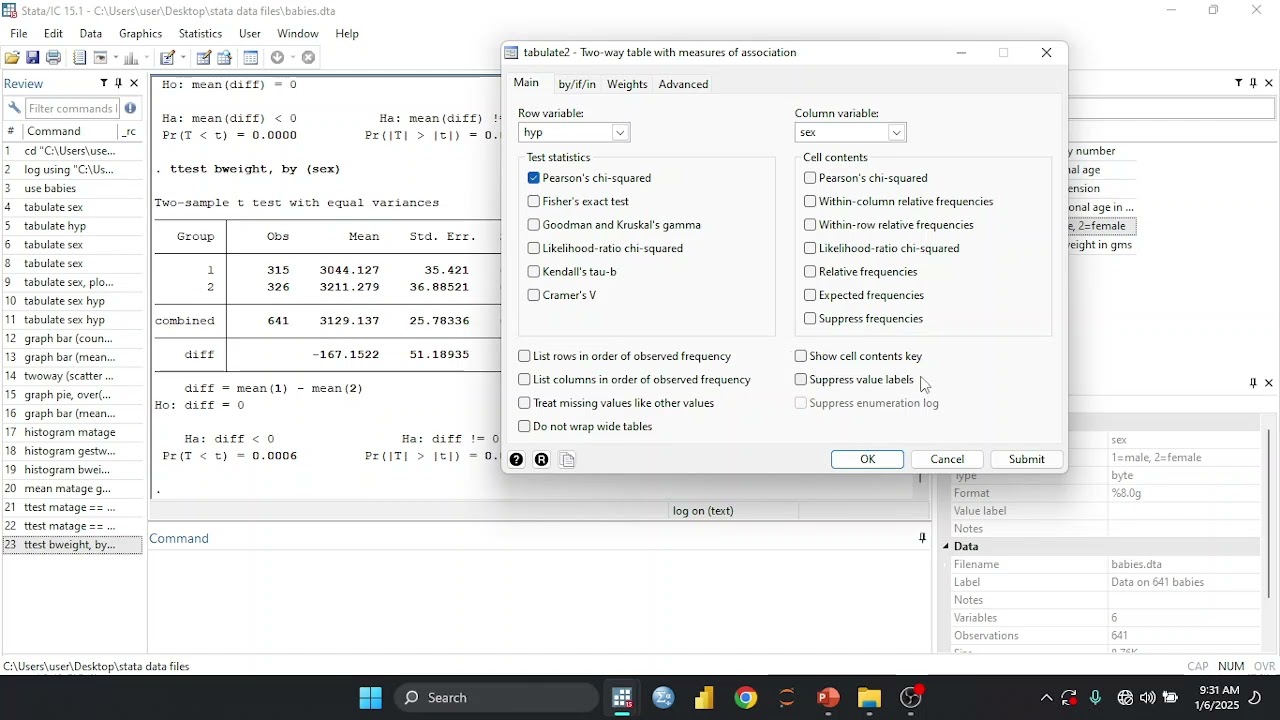The image size is (1280, 720).
Task: Switch to the Advanced tab
Action: (x=684, y=85)
